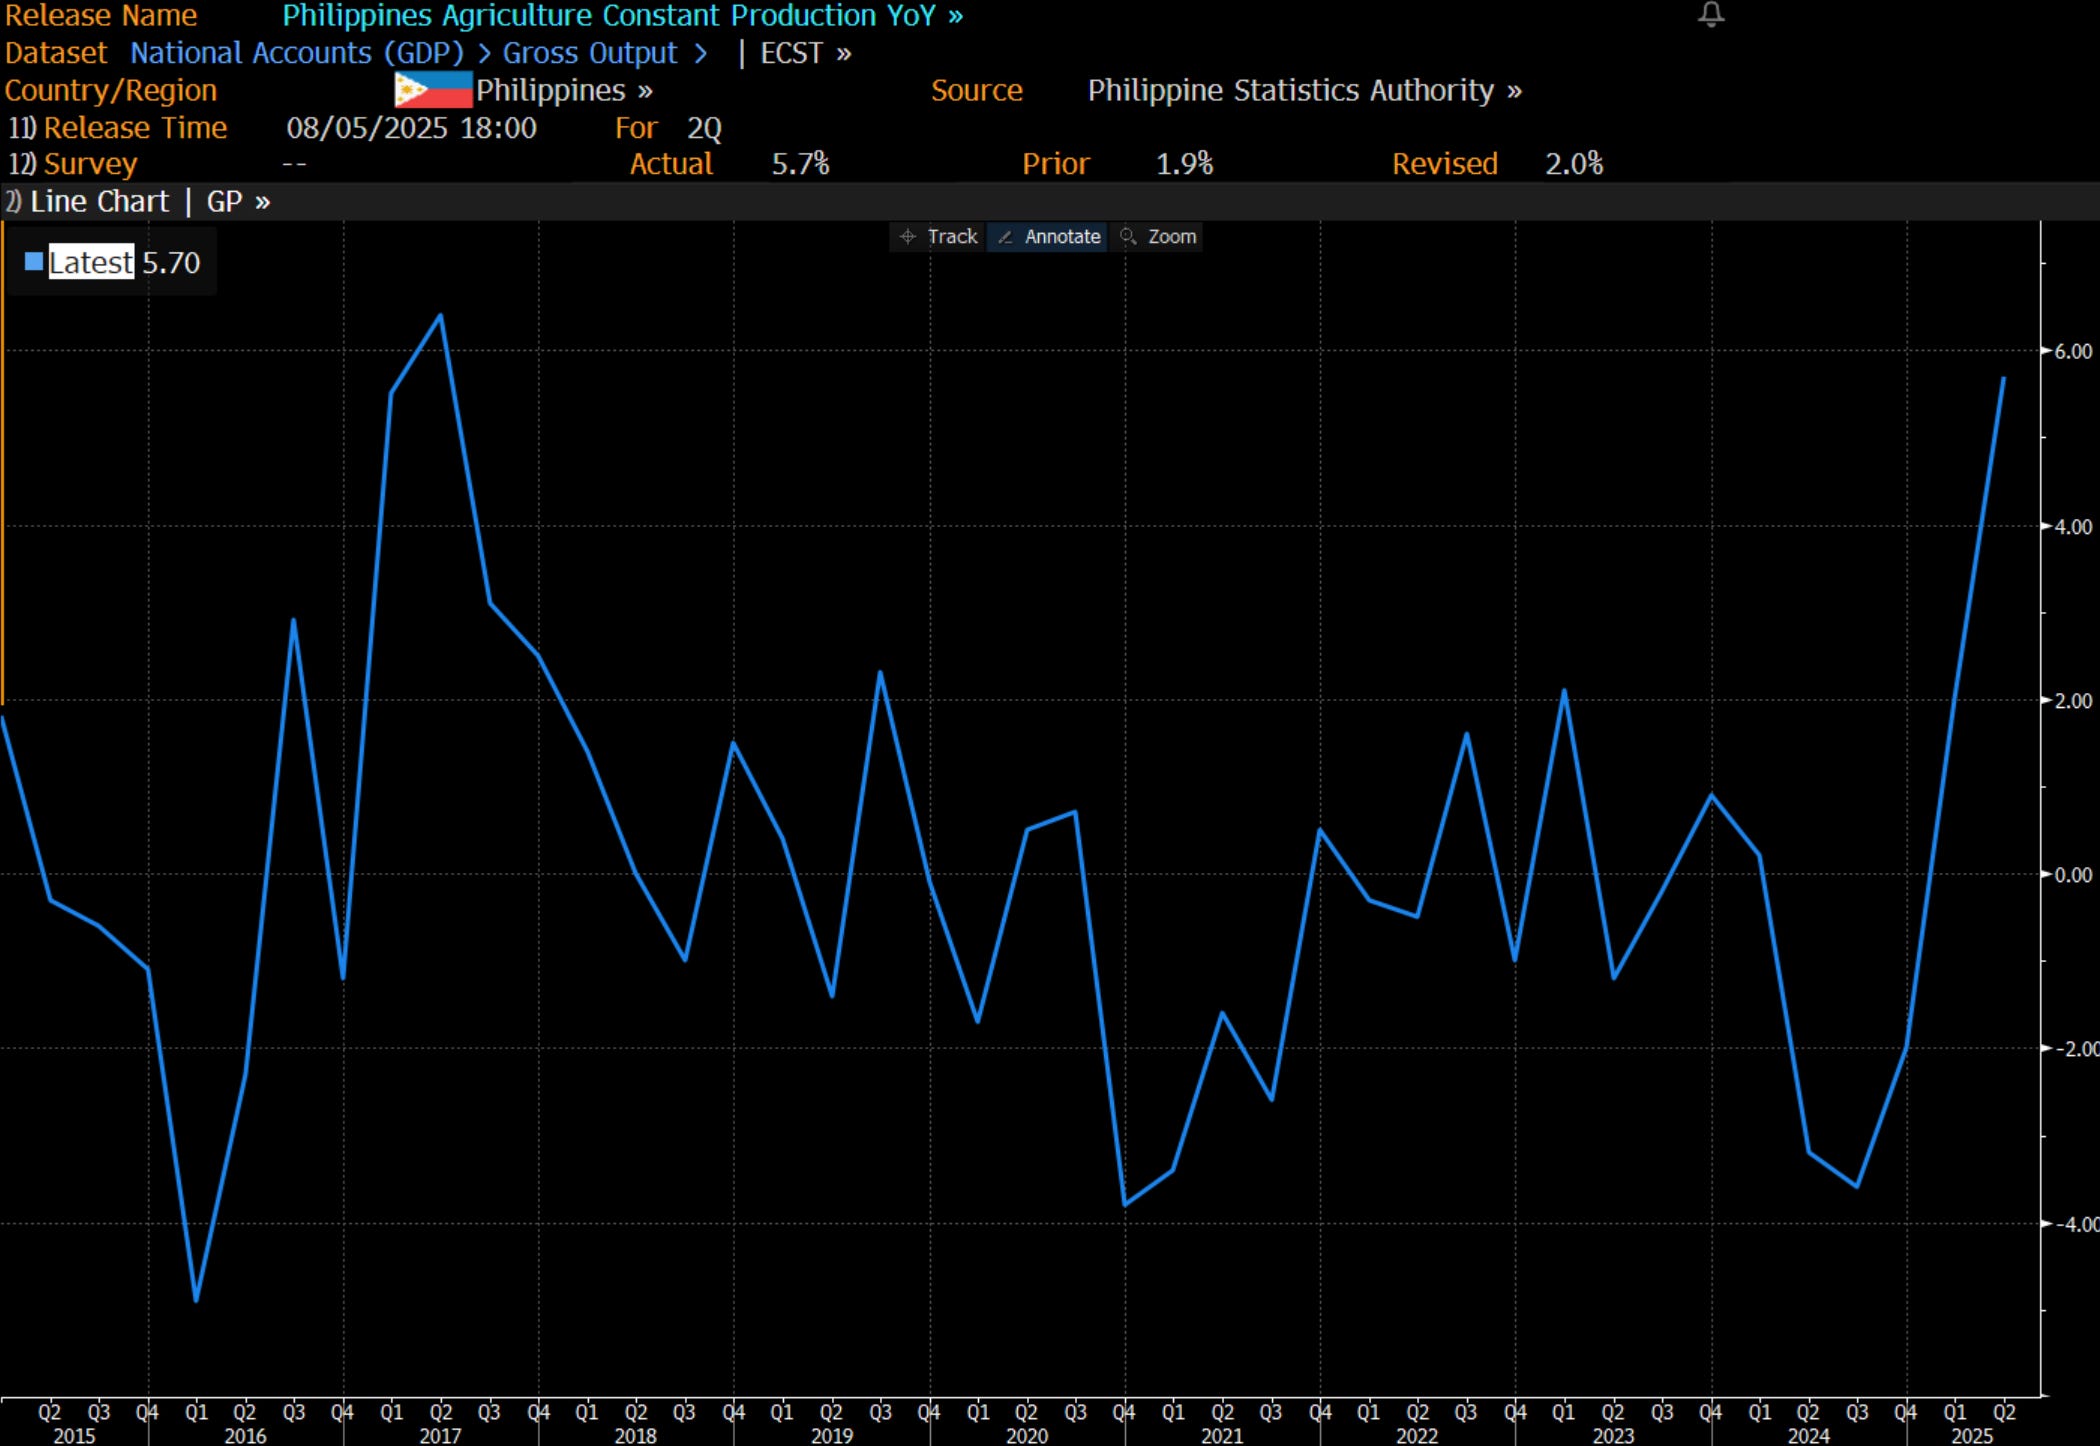Click the blue Latest legend swatch
The image size is (2100, 1446).
tap(34, 262)
